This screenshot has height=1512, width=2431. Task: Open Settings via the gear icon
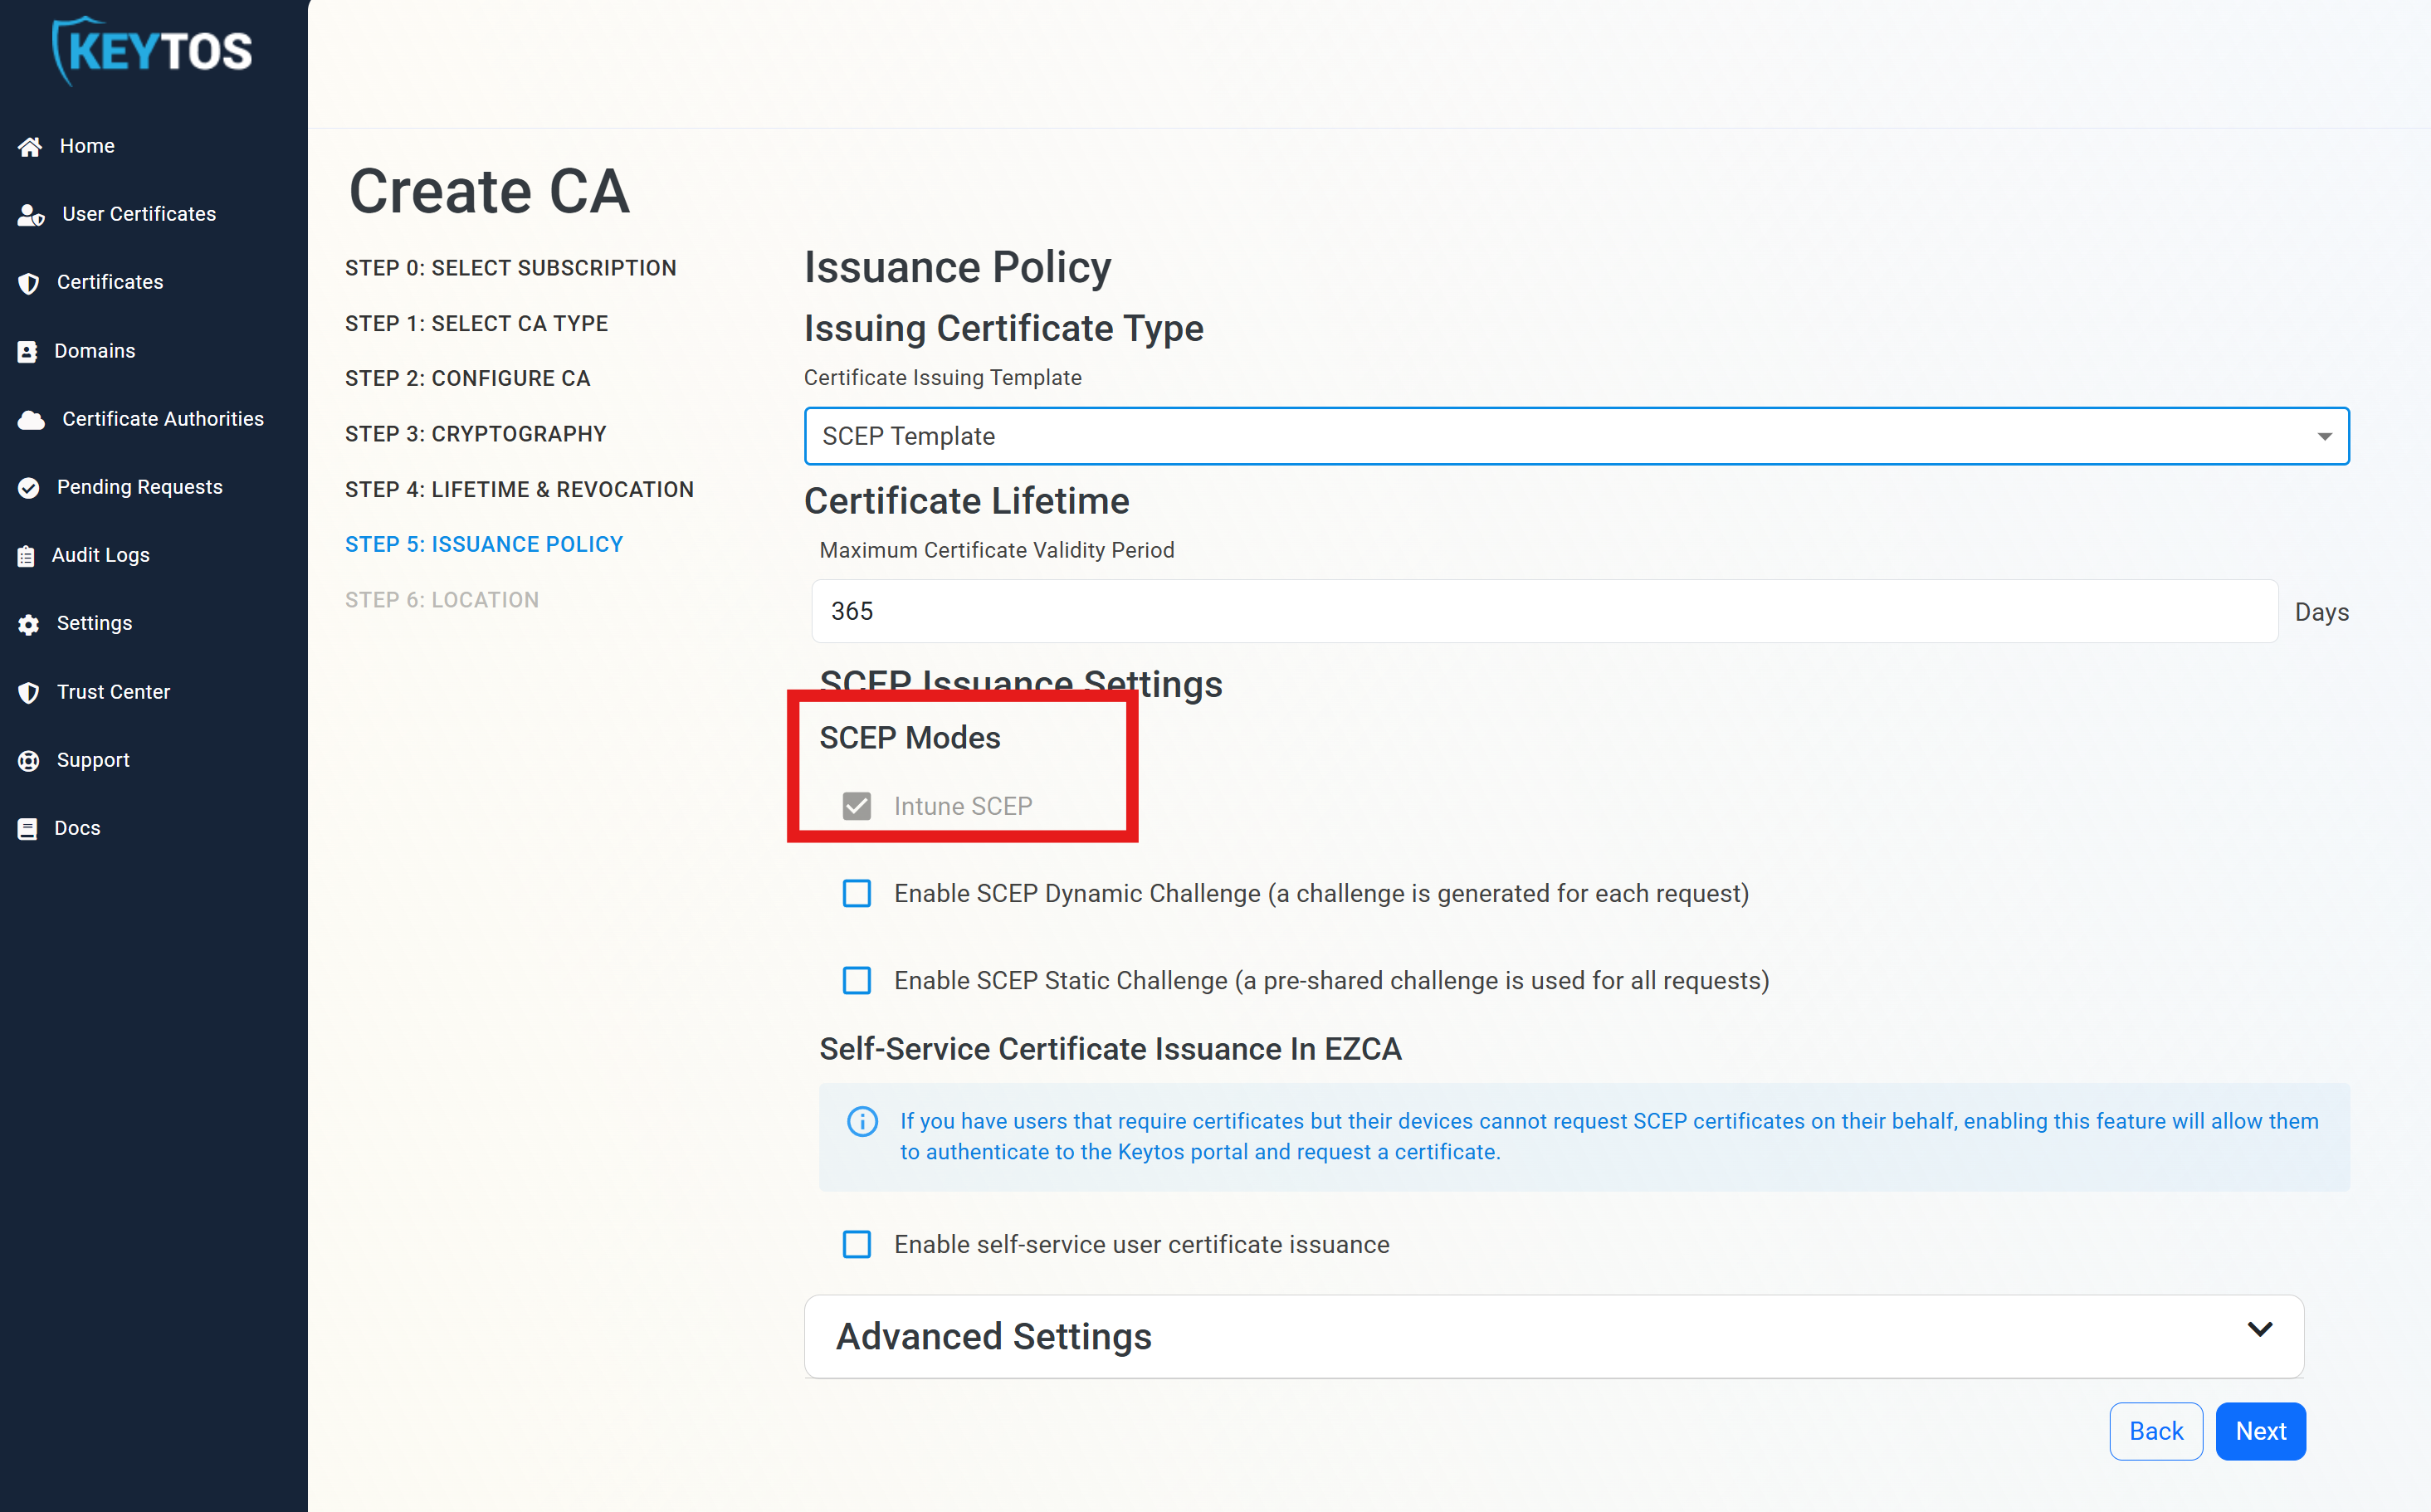[29, 623]
